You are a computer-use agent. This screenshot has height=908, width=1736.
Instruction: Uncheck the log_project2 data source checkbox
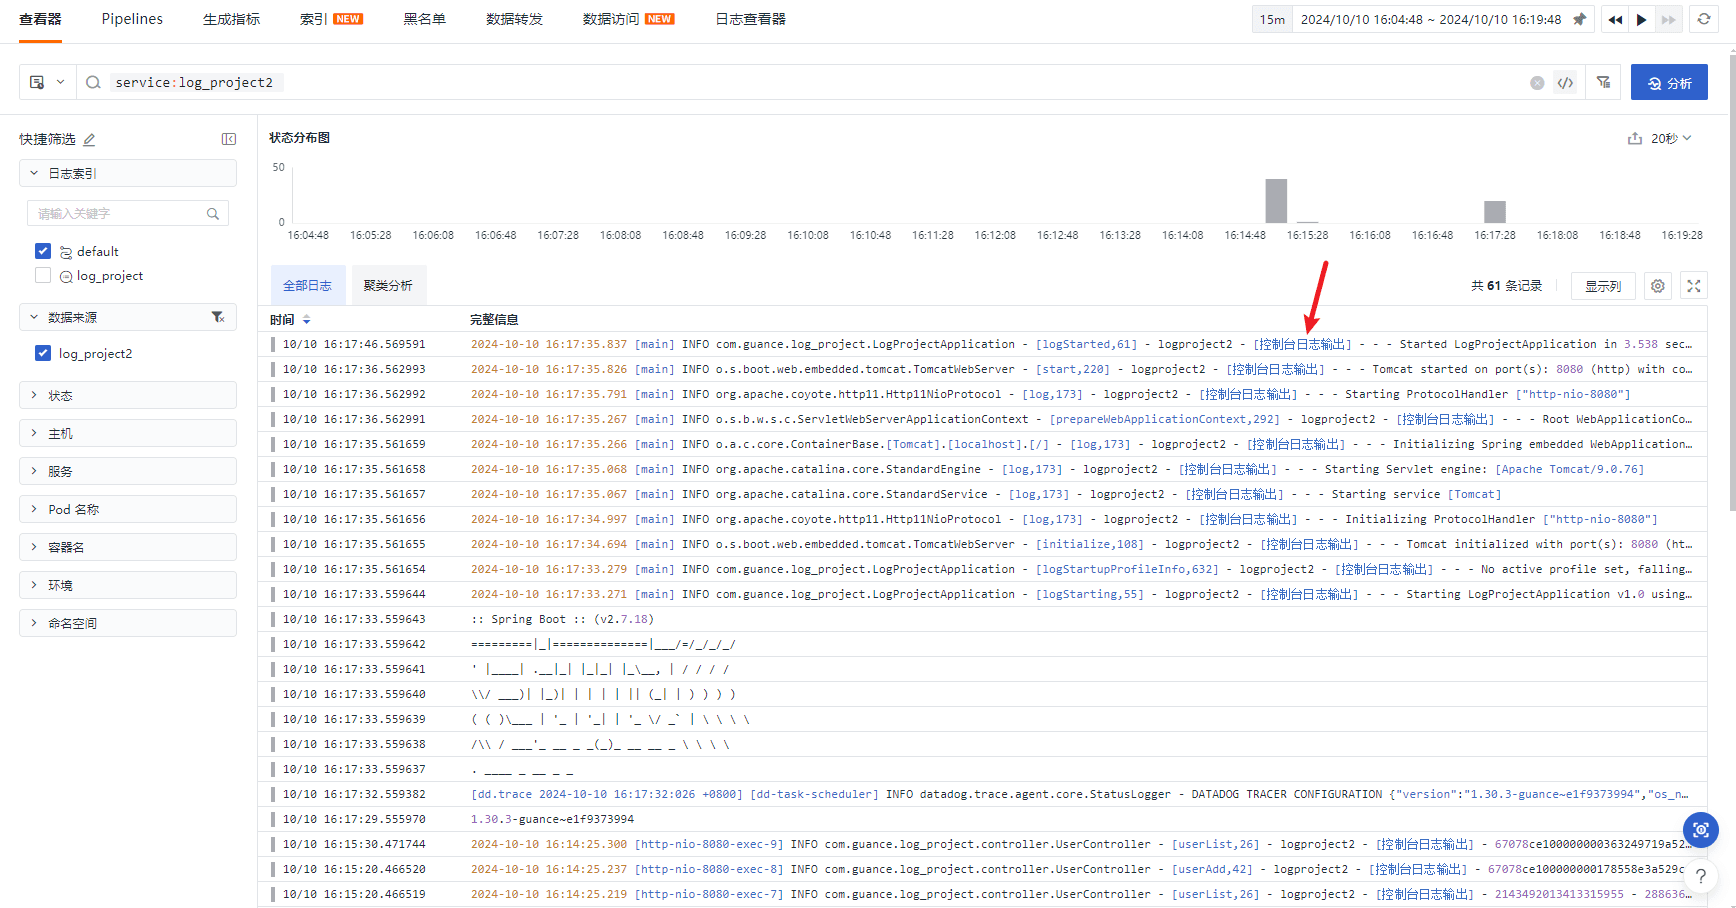point(43,353)
